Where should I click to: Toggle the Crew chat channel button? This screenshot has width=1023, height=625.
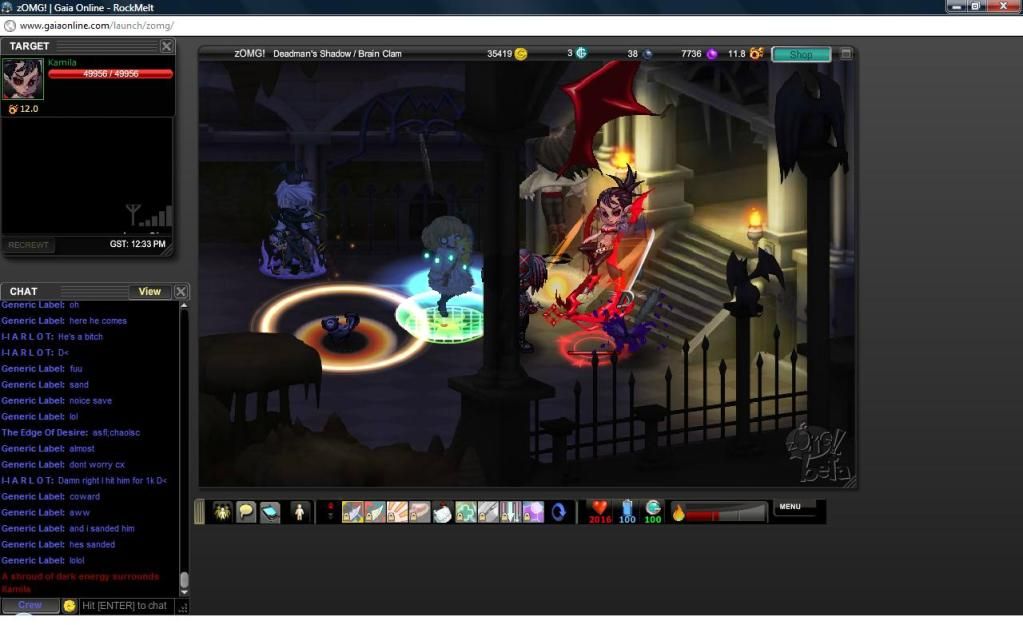tap(30, 605)
